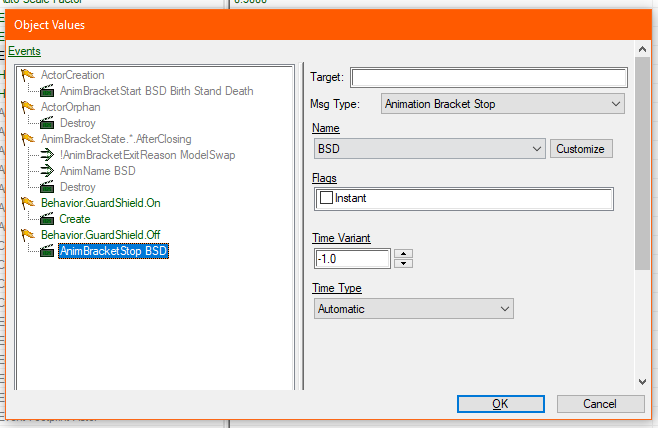658x428 pixels.
Task: Open the Msg Type dropdown
Action: pos(503,104)
